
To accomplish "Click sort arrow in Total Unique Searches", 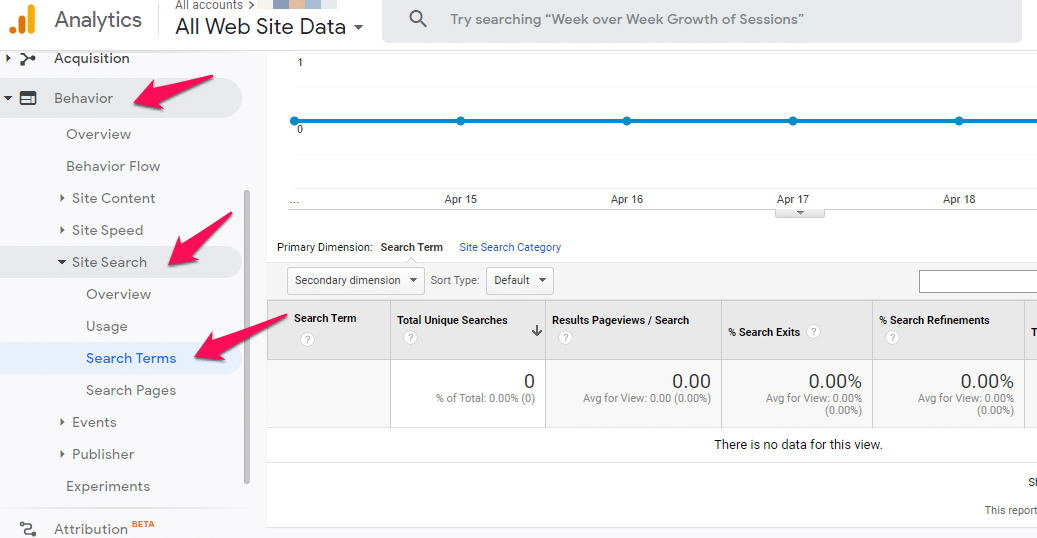I will click(536, 331).
